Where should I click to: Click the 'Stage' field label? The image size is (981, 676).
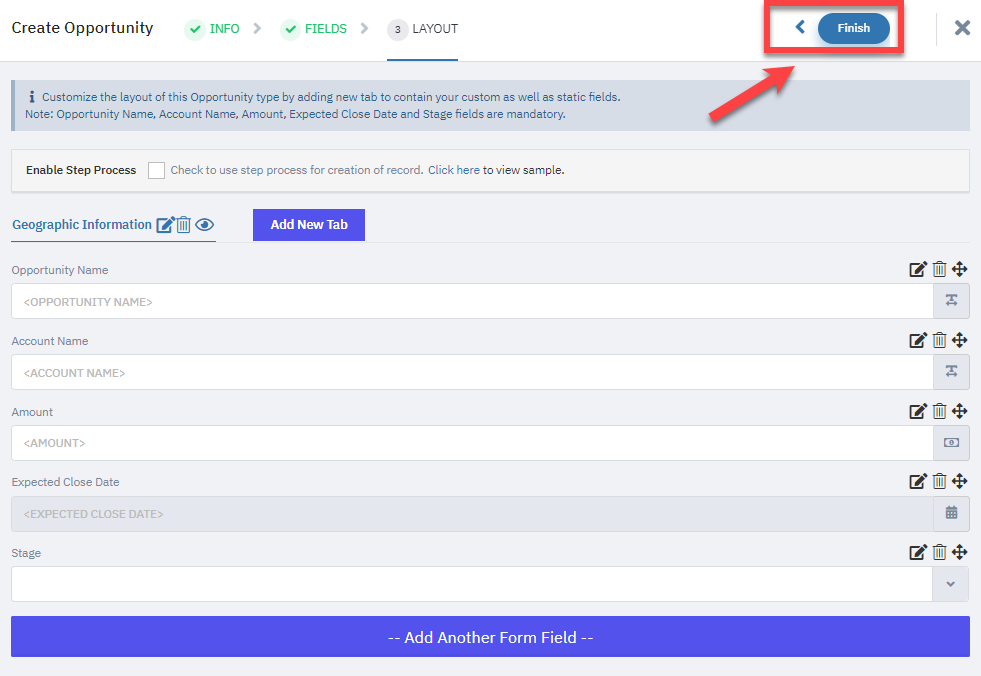pyautogui.click(x=26, y=553)
